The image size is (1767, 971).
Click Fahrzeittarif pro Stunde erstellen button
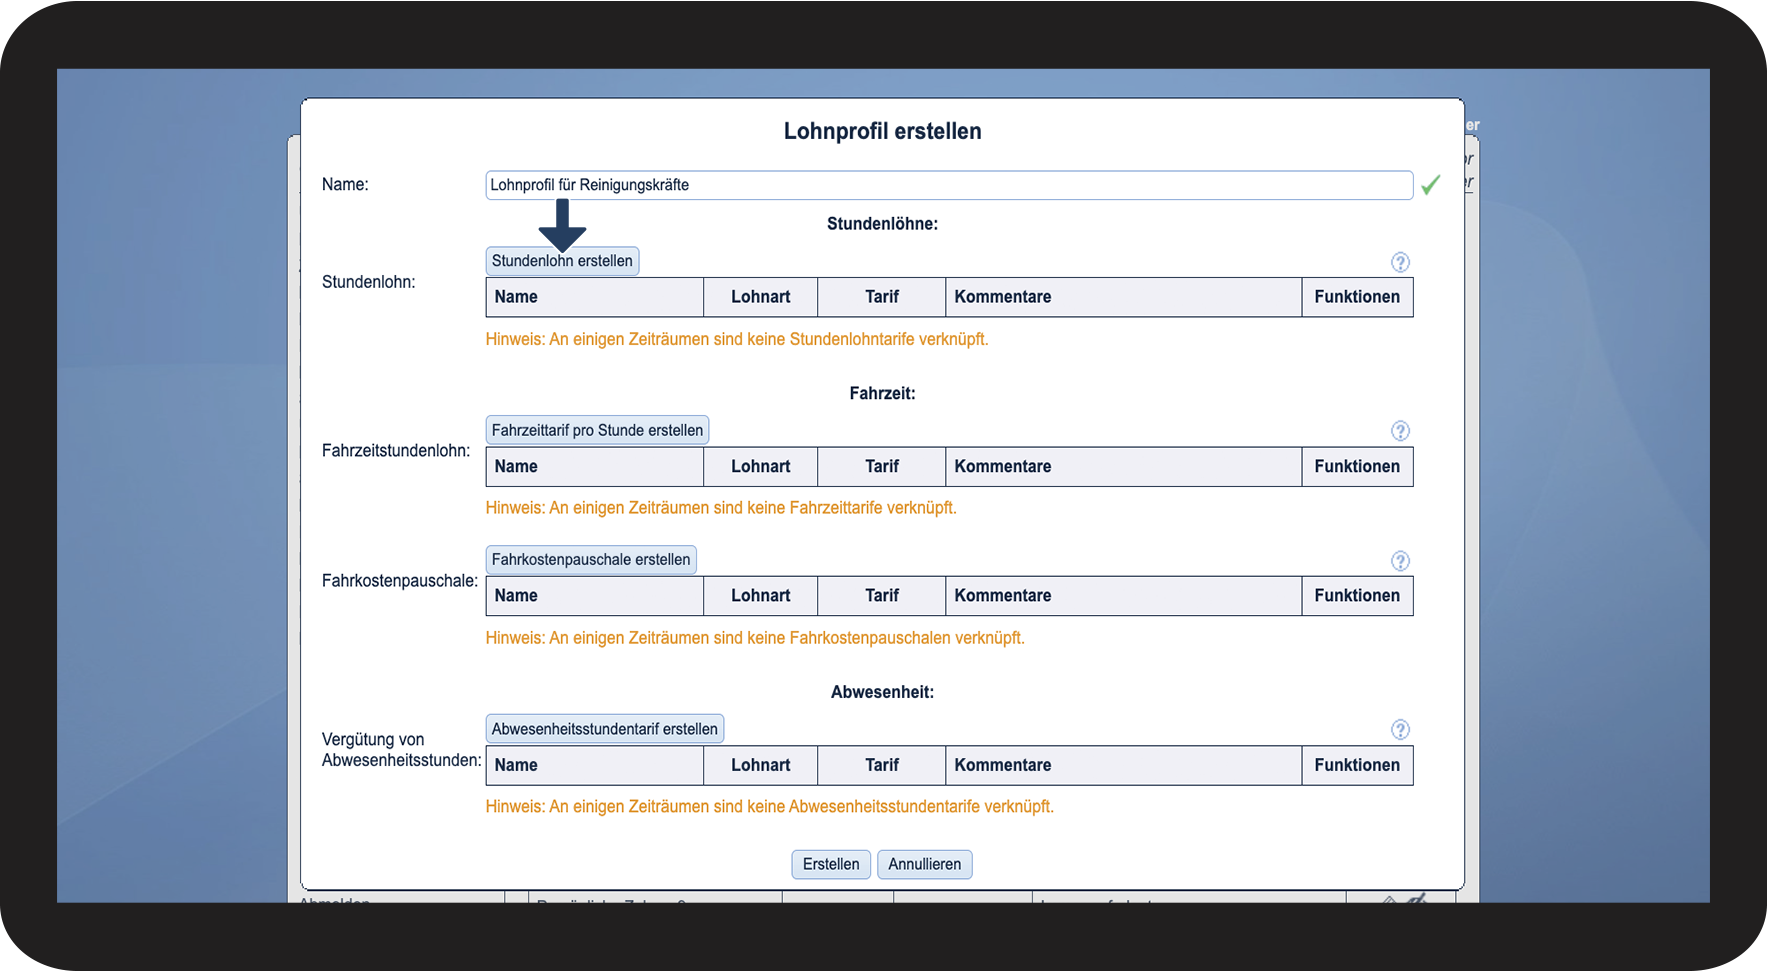tap(597, 430)
